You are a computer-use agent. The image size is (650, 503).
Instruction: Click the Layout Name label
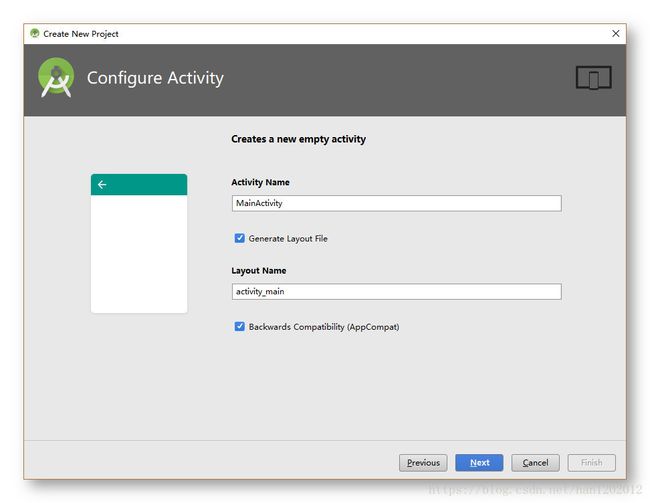[259, 270]
